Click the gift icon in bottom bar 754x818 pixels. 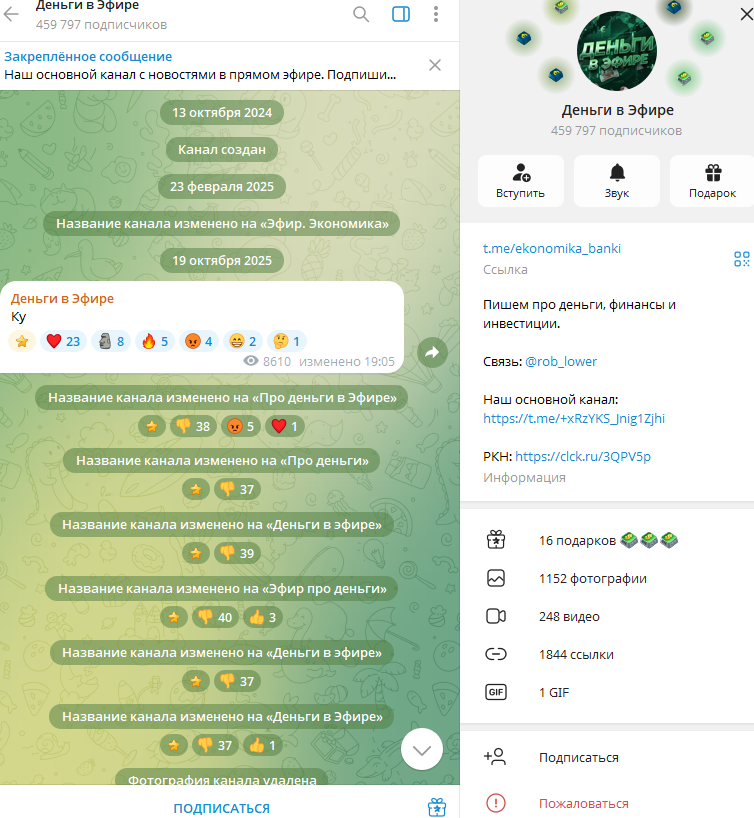(x=437, y=807)
